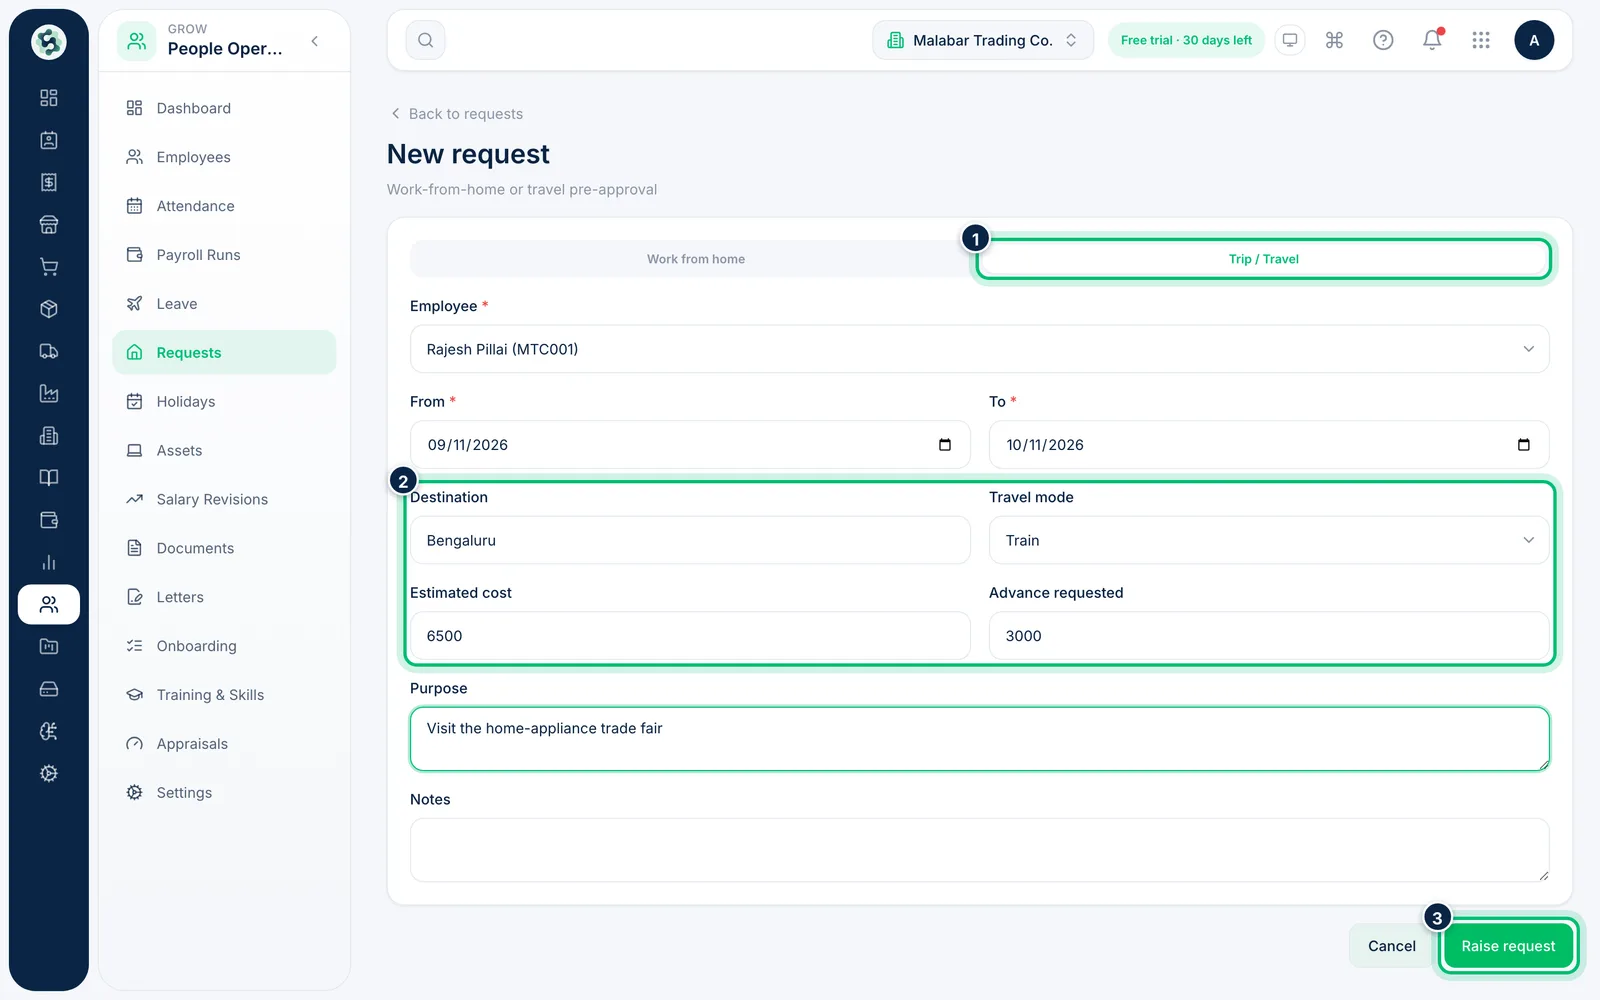This screenshot has width=1600, height=1000.
Task: Switch to Work from home tab
Action: (x=695, y=259)
